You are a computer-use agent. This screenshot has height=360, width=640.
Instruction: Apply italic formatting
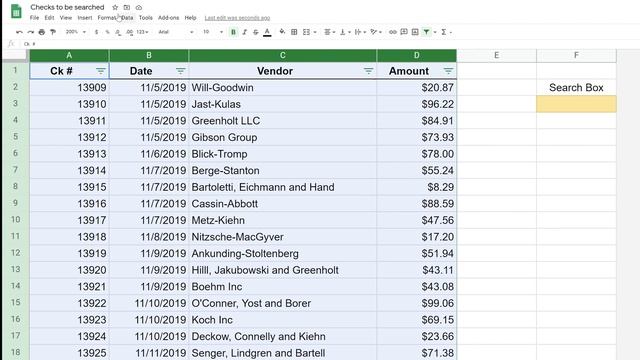click(x=244, y=32)
